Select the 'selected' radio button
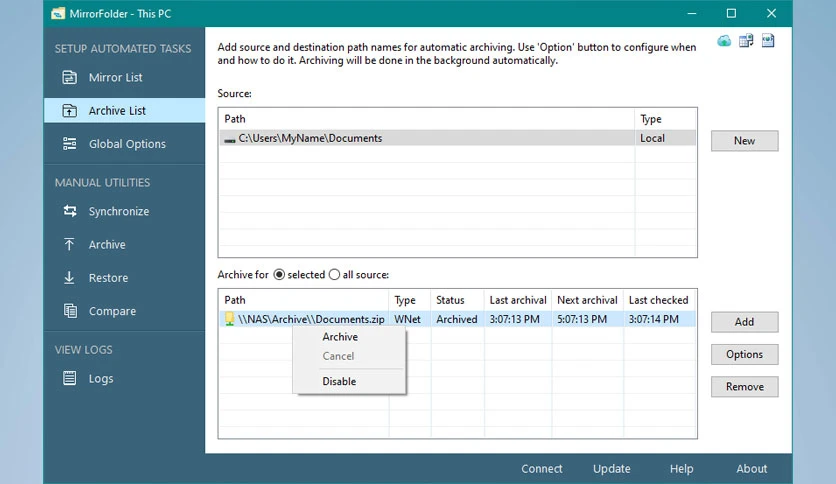 [279, 275]
